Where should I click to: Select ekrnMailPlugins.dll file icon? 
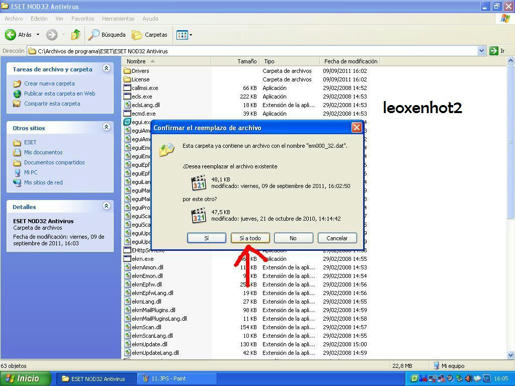127,310
